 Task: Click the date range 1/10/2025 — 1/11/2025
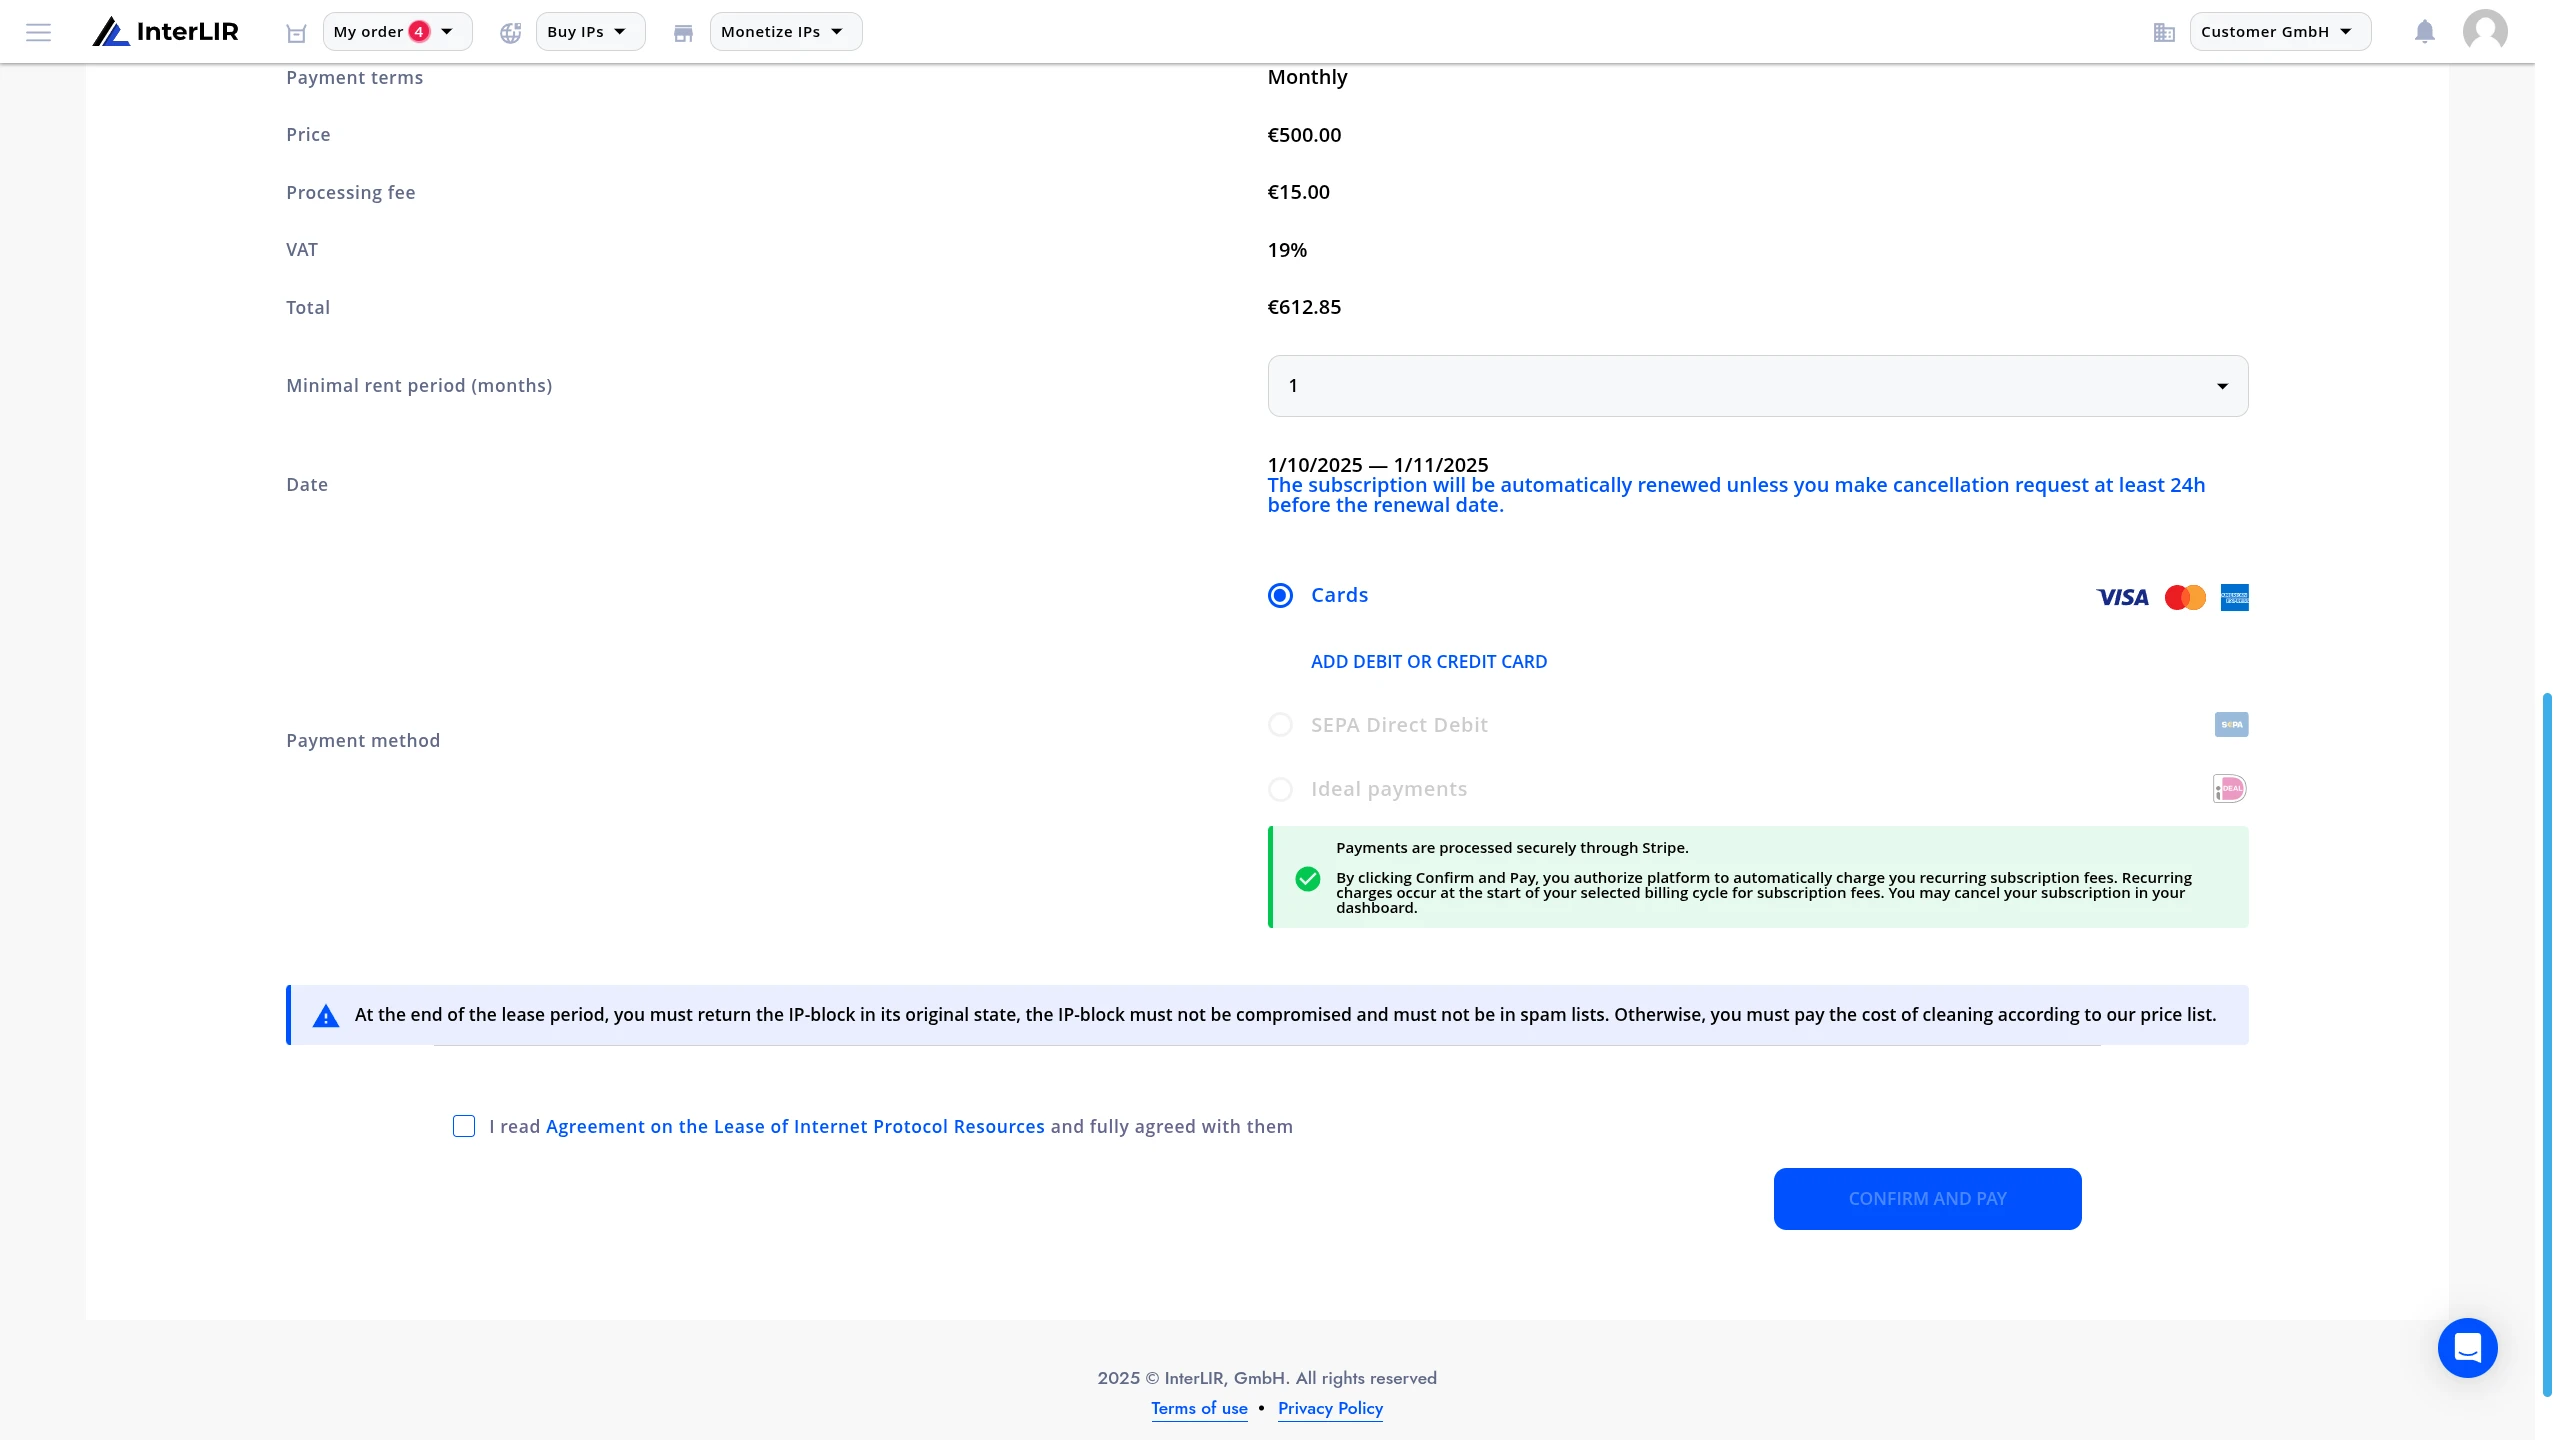1377,464
